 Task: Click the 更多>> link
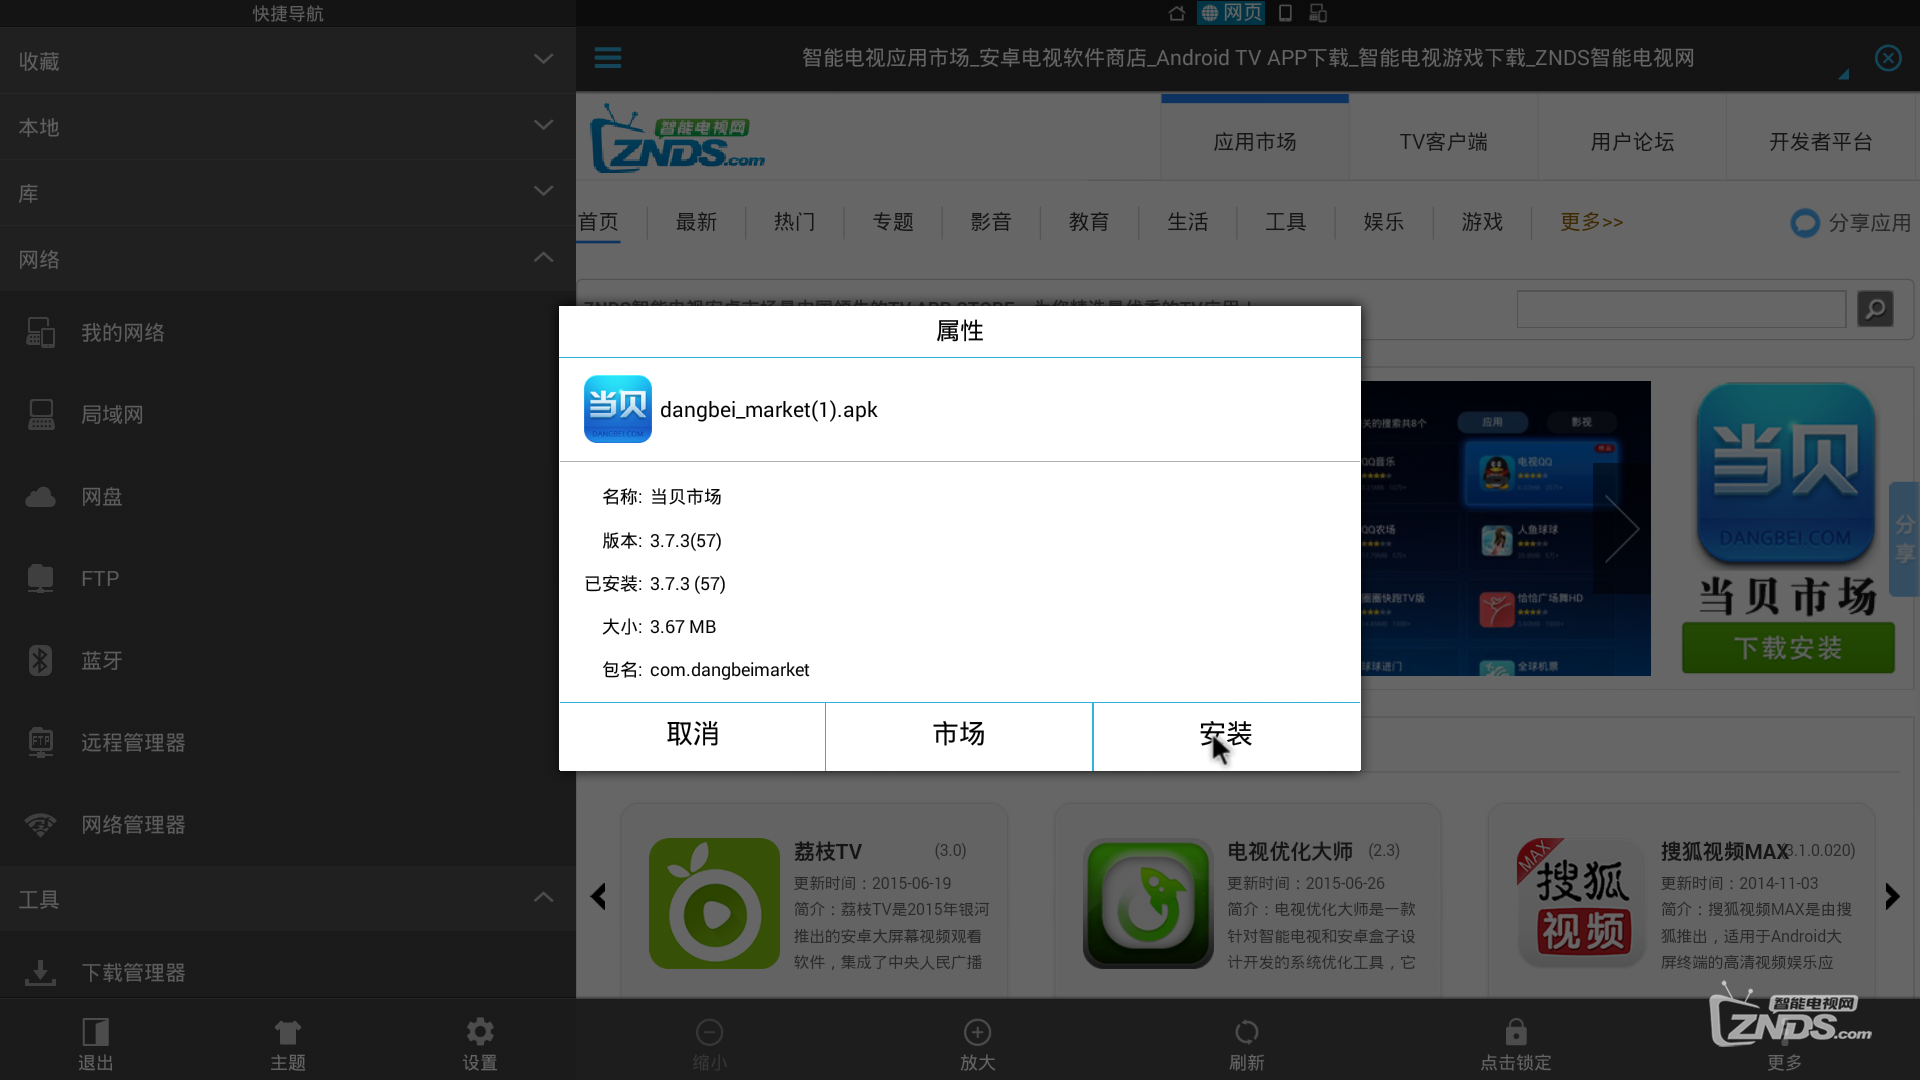click(1592, 221)
